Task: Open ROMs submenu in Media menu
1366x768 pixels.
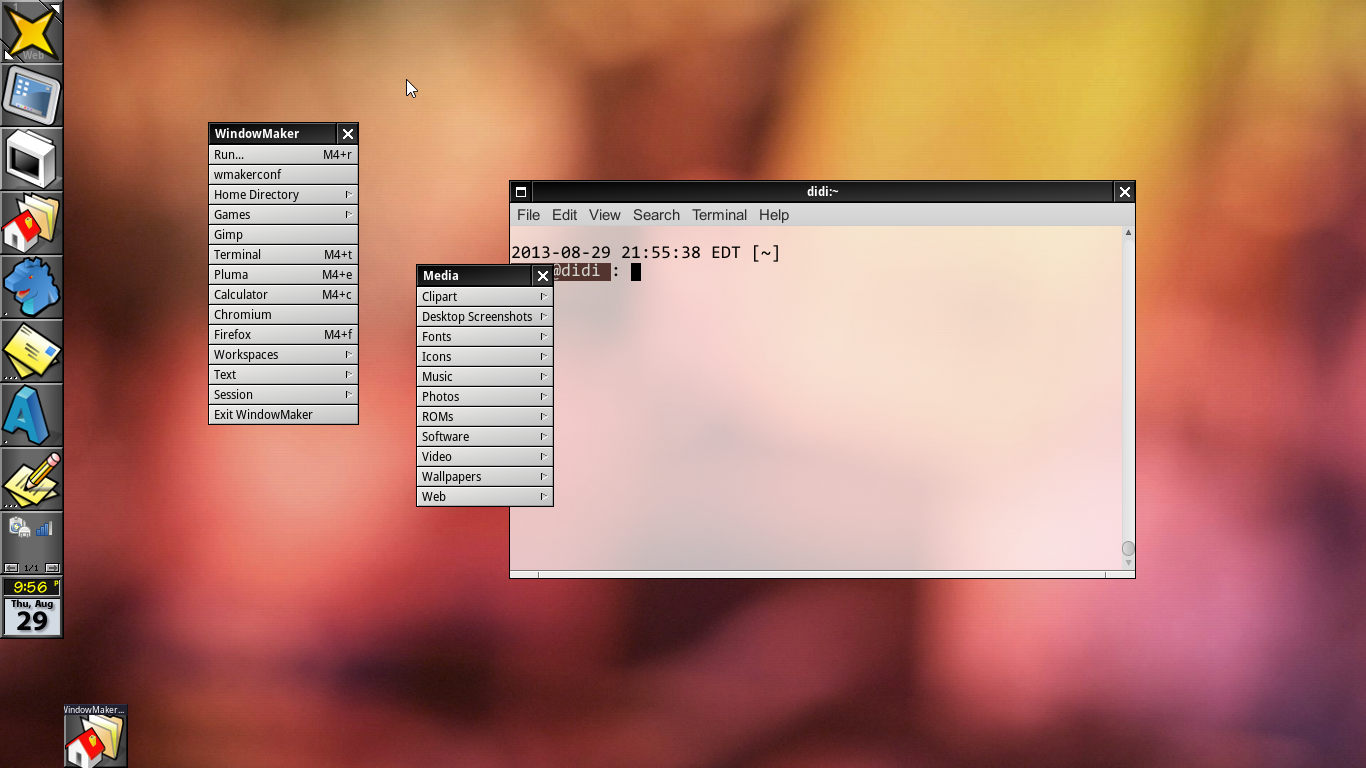Action: coord(485,417)
